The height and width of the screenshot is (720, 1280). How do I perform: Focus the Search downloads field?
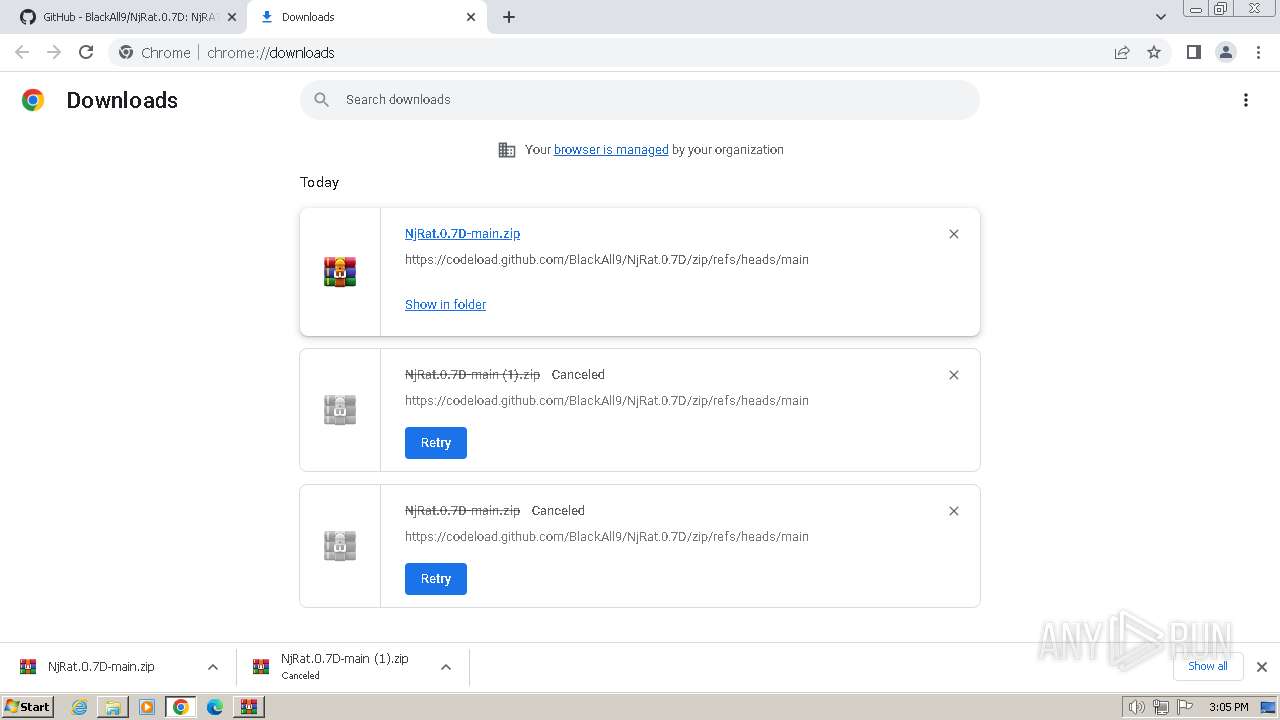click(640, 100)
